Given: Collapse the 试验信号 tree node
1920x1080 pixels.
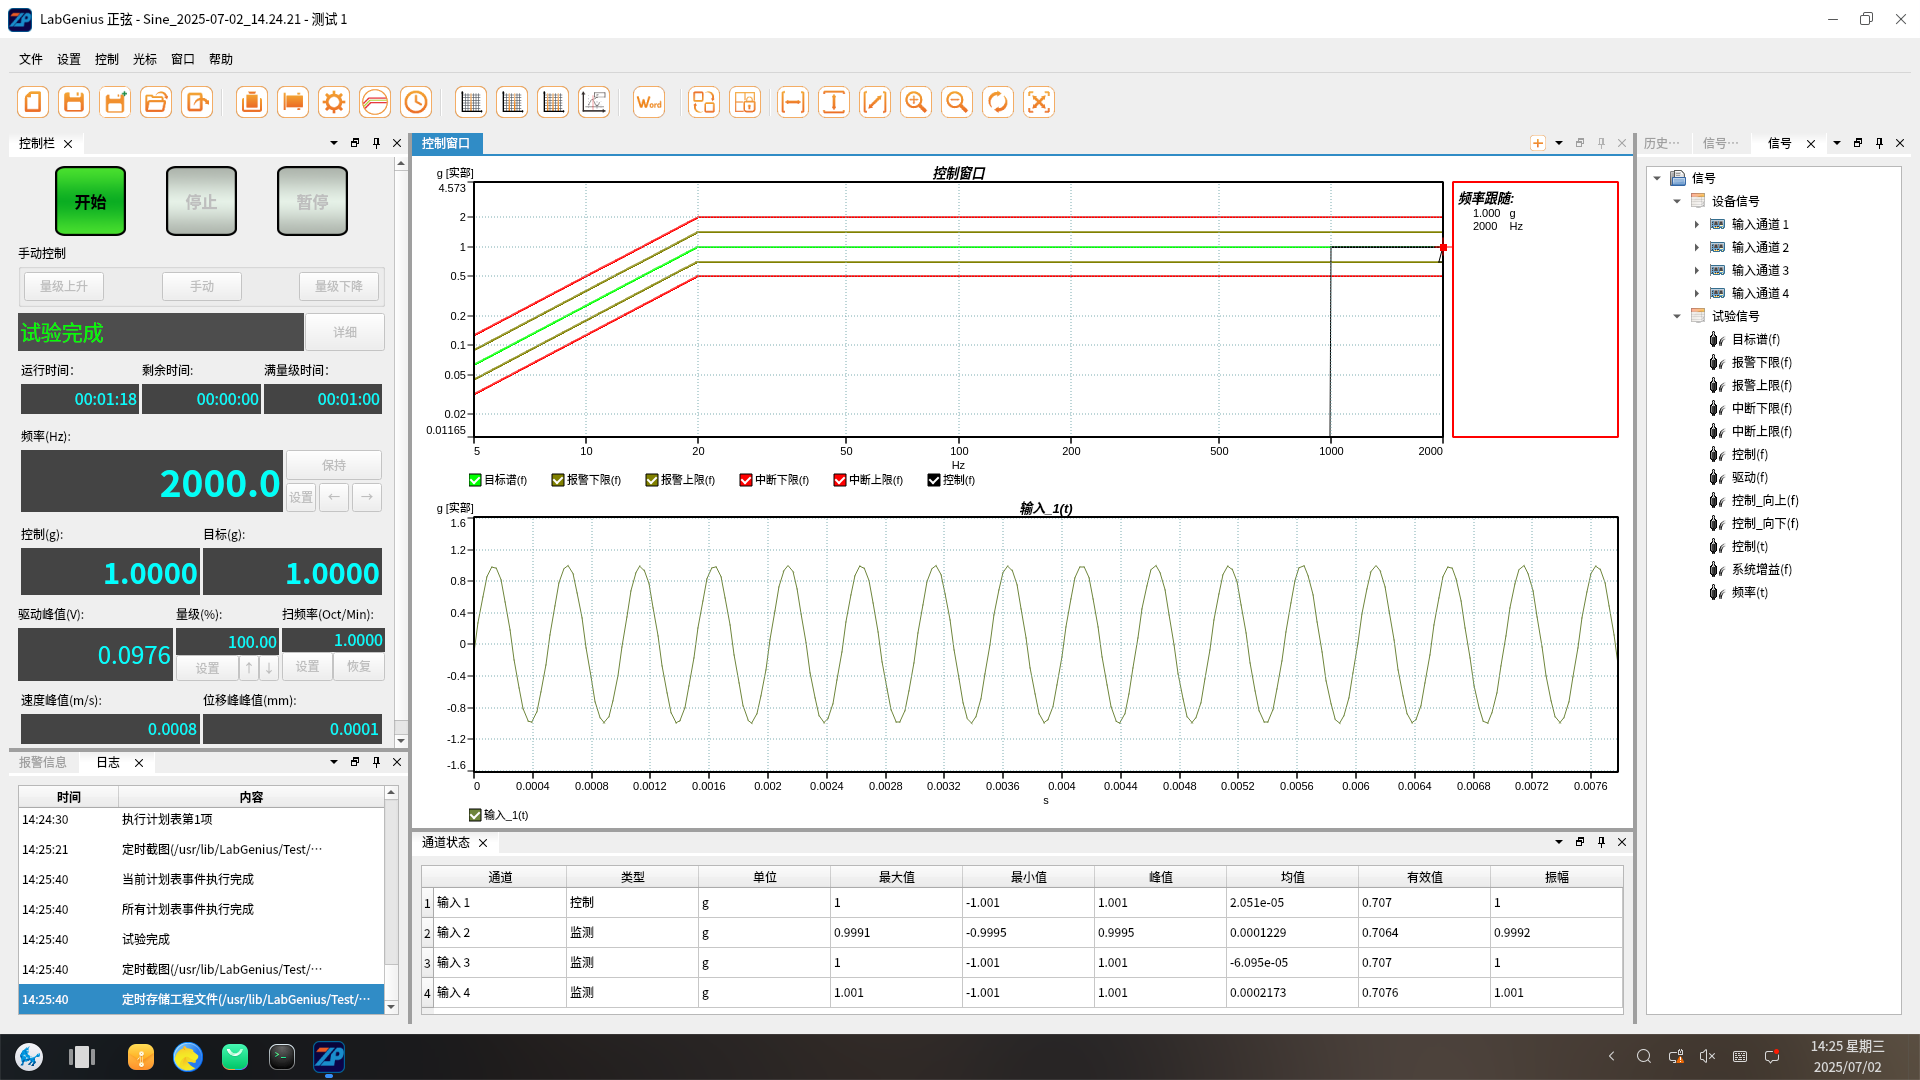Looking at the screenshot, I should point(1677,316).
